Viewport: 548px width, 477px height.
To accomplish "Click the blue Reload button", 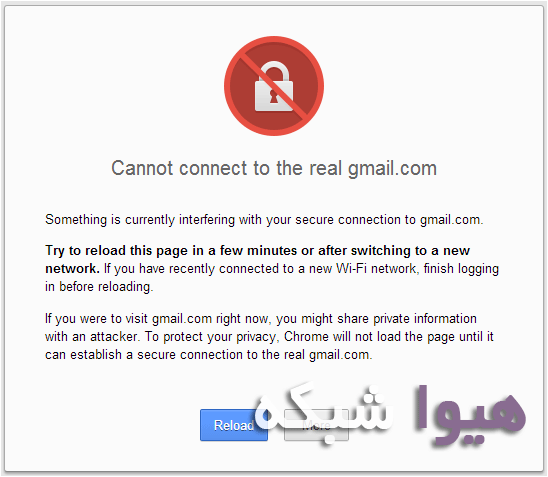I will 234,425.
